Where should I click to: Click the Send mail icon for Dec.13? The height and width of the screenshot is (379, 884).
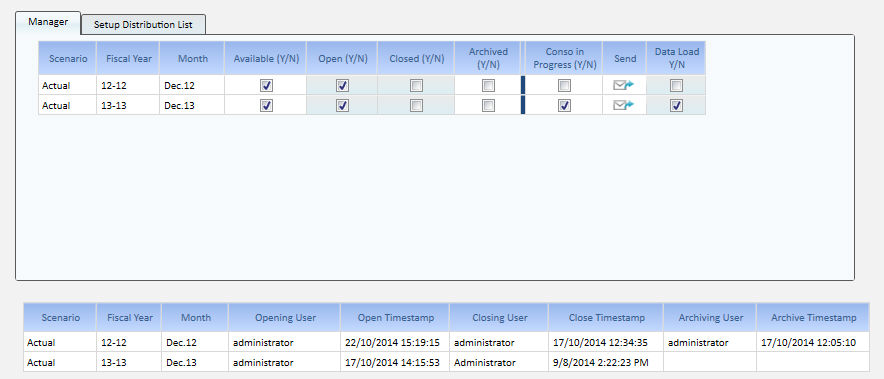[624, 105]
